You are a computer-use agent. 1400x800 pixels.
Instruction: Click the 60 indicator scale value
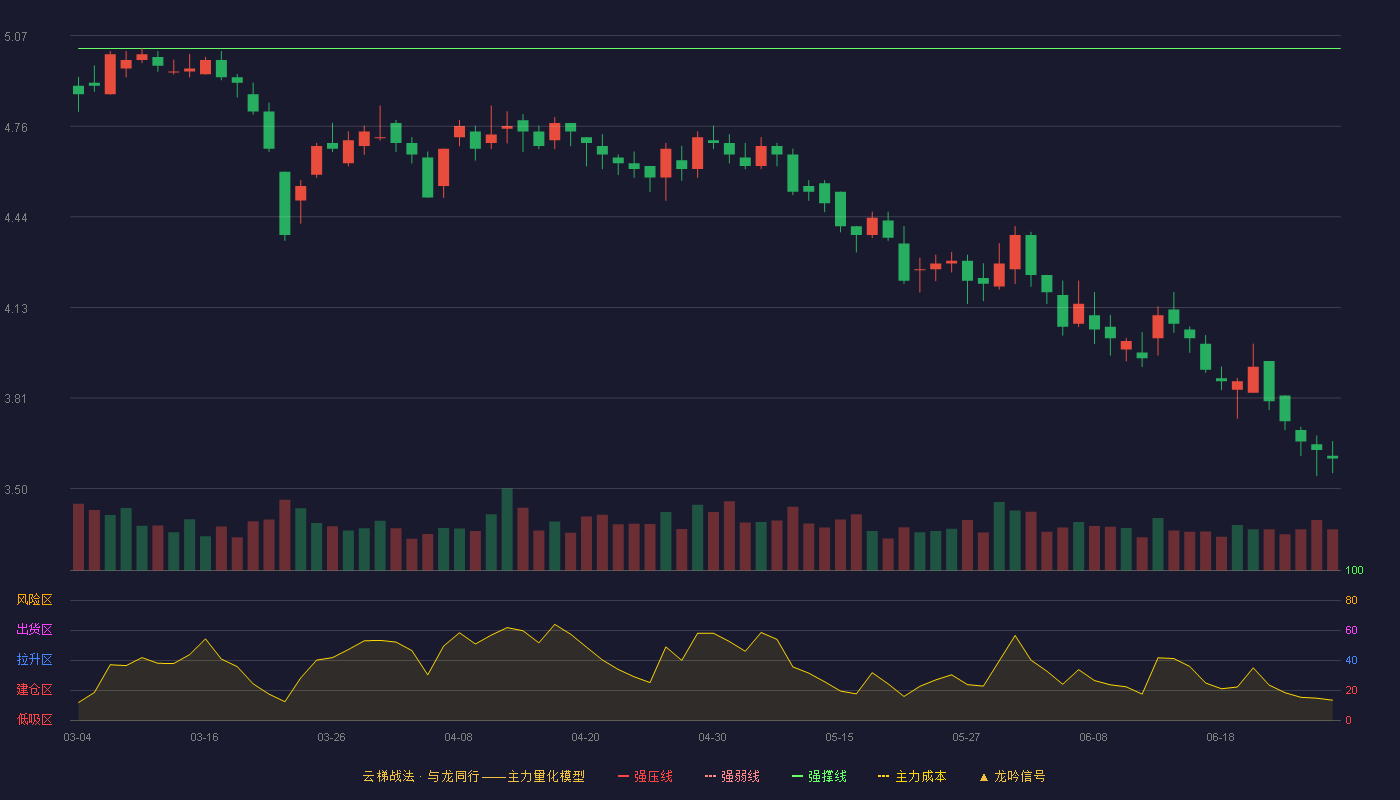(x=1351, y=631)
